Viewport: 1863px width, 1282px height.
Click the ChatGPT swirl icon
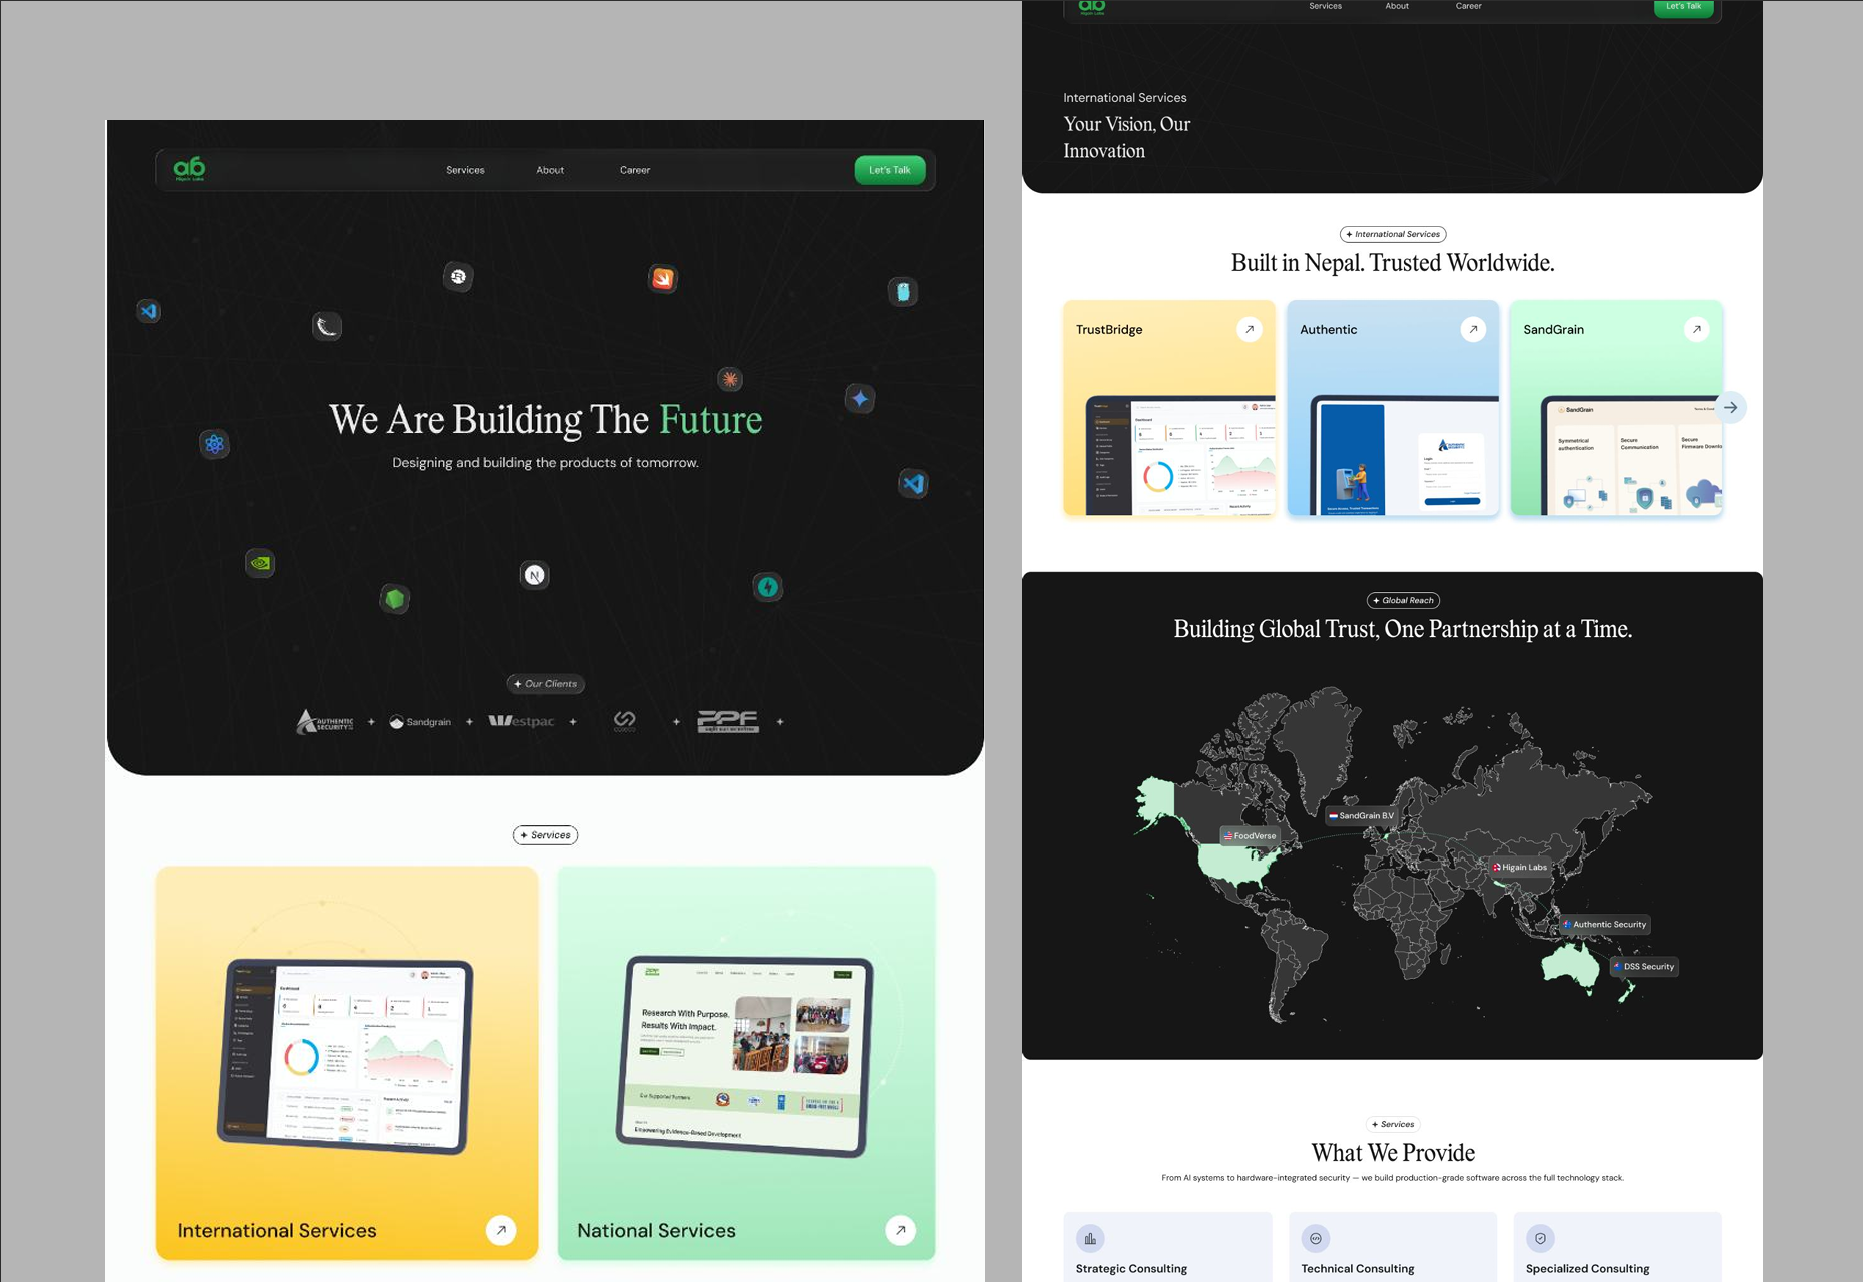458,277
